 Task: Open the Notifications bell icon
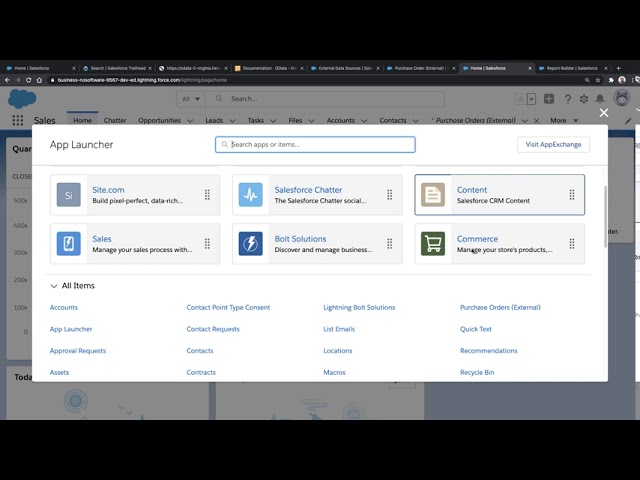[600, 99]
